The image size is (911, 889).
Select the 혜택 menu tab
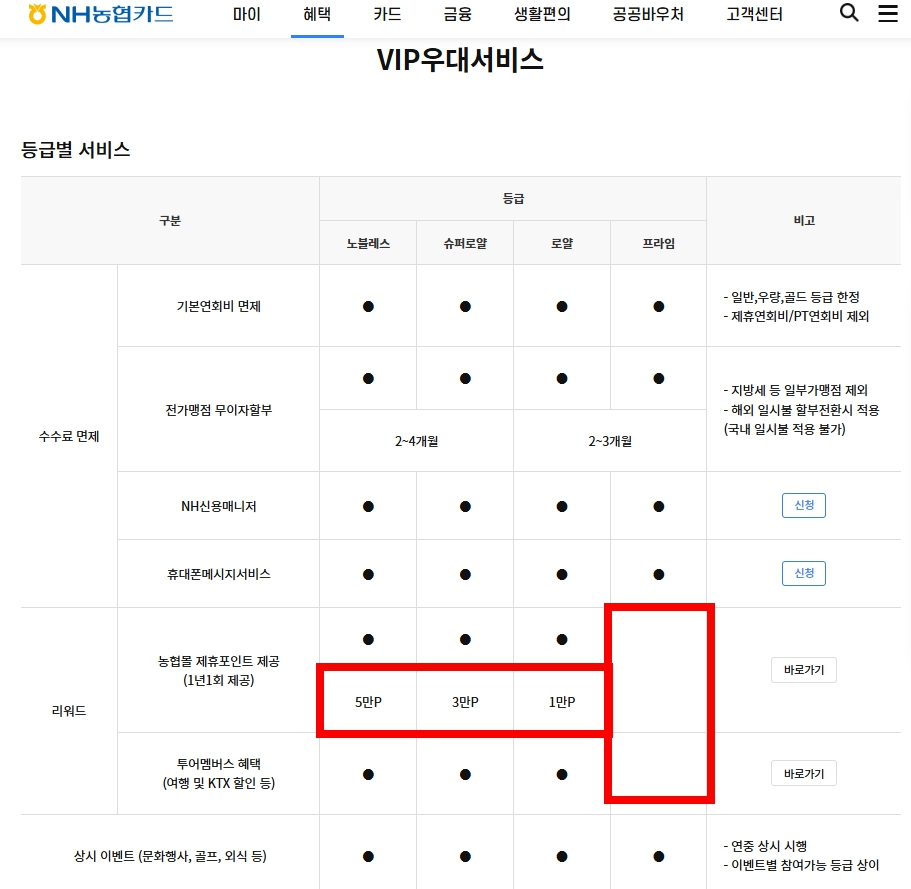coord(317,14)
